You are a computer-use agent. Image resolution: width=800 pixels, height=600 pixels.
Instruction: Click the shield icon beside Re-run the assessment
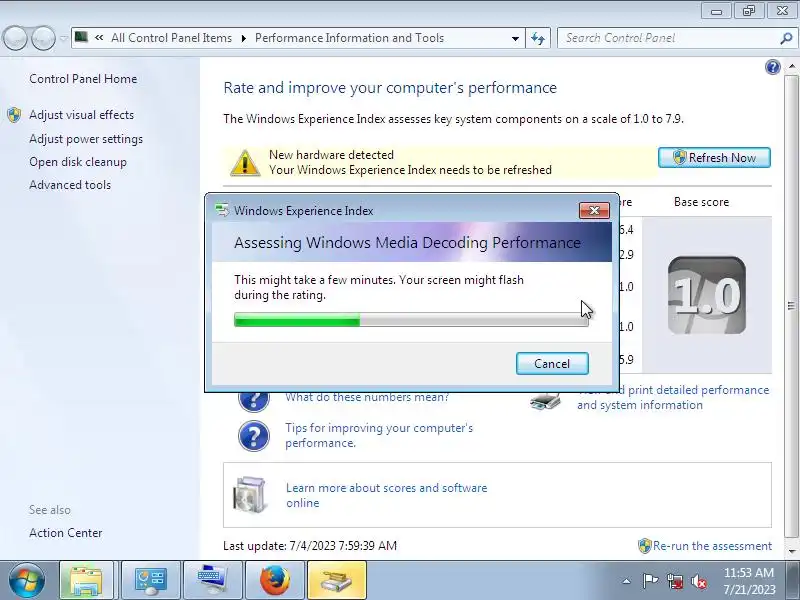click(645, 546)
